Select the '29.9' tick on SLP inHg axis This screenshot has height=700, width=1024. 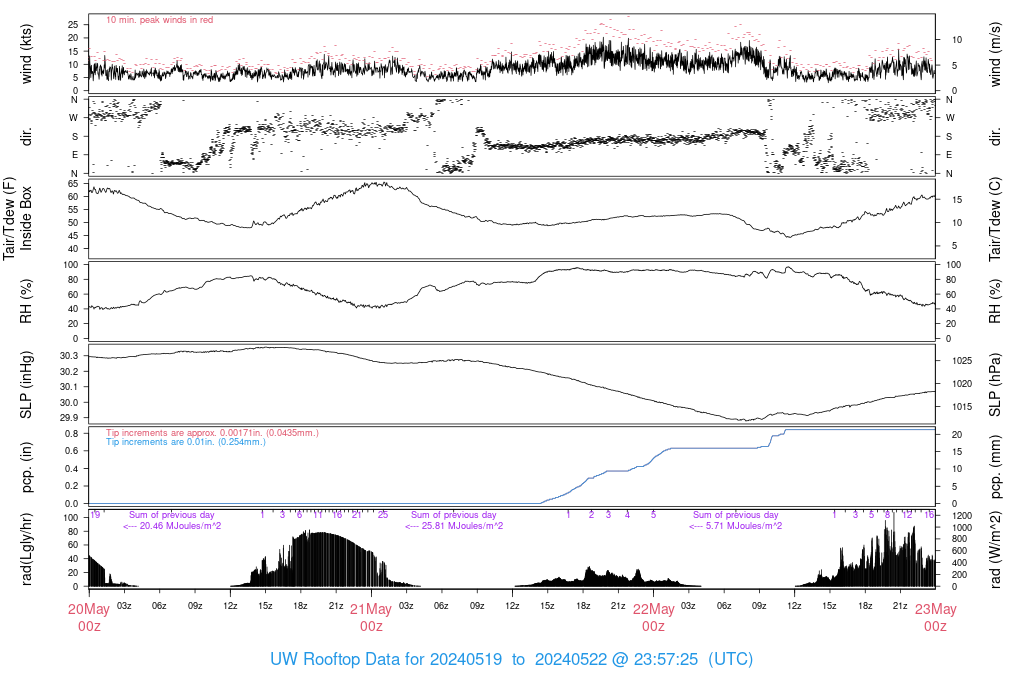point(69,418)
